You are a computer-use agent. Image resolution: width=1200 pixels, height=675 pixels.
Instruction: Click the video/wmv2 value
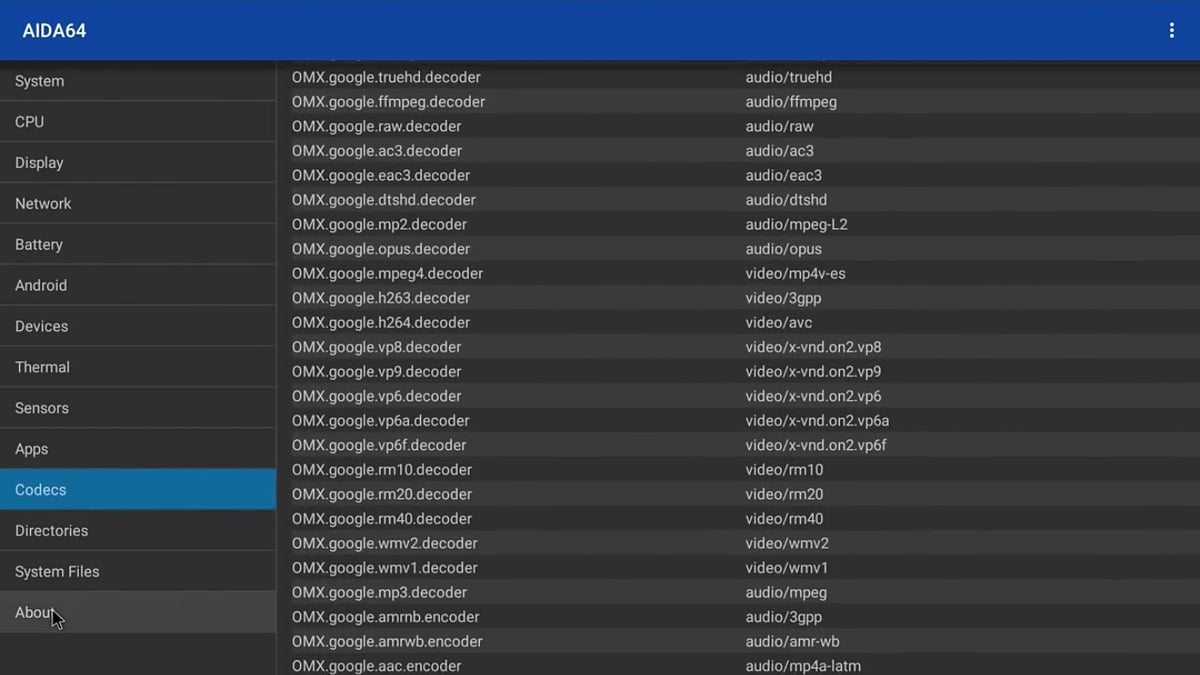(787, 543)
